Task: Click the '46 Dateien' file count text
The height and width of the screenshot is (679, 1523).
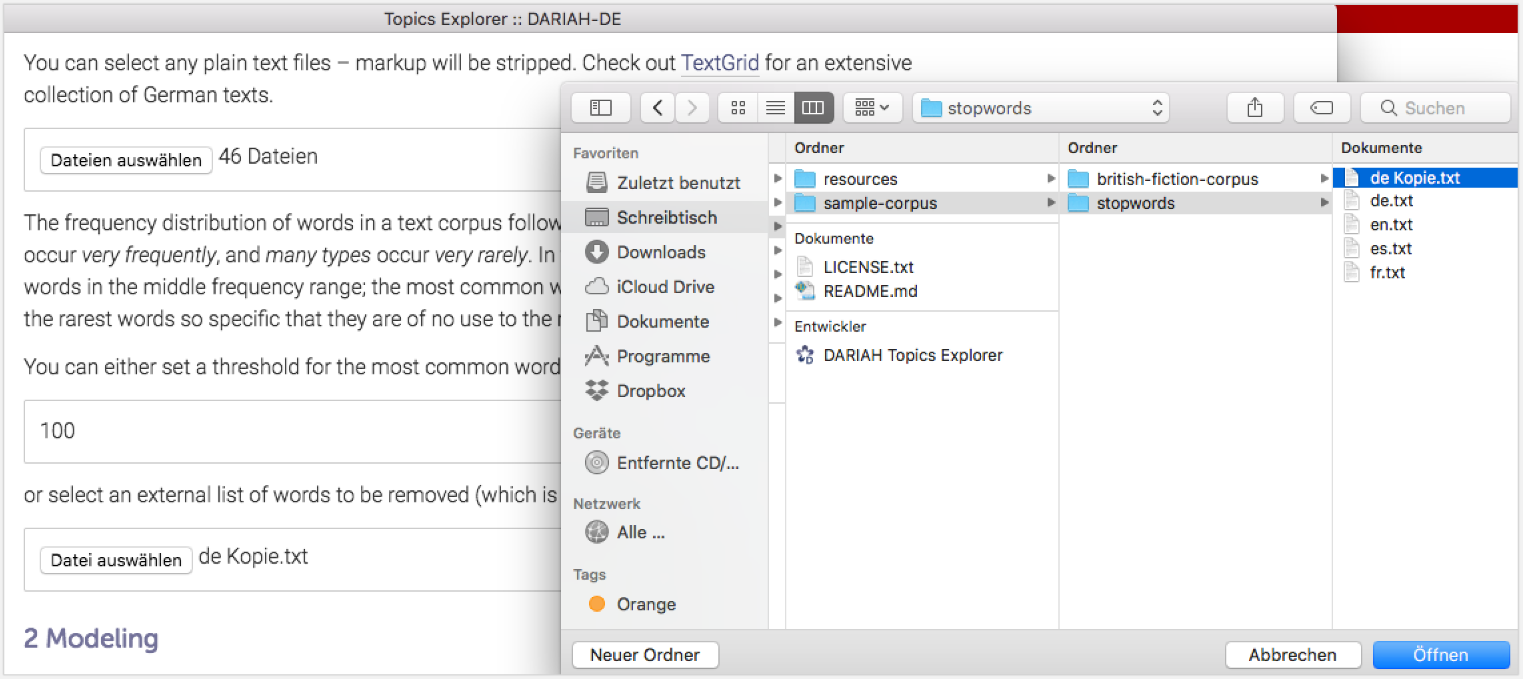Action: coord(268,157)
